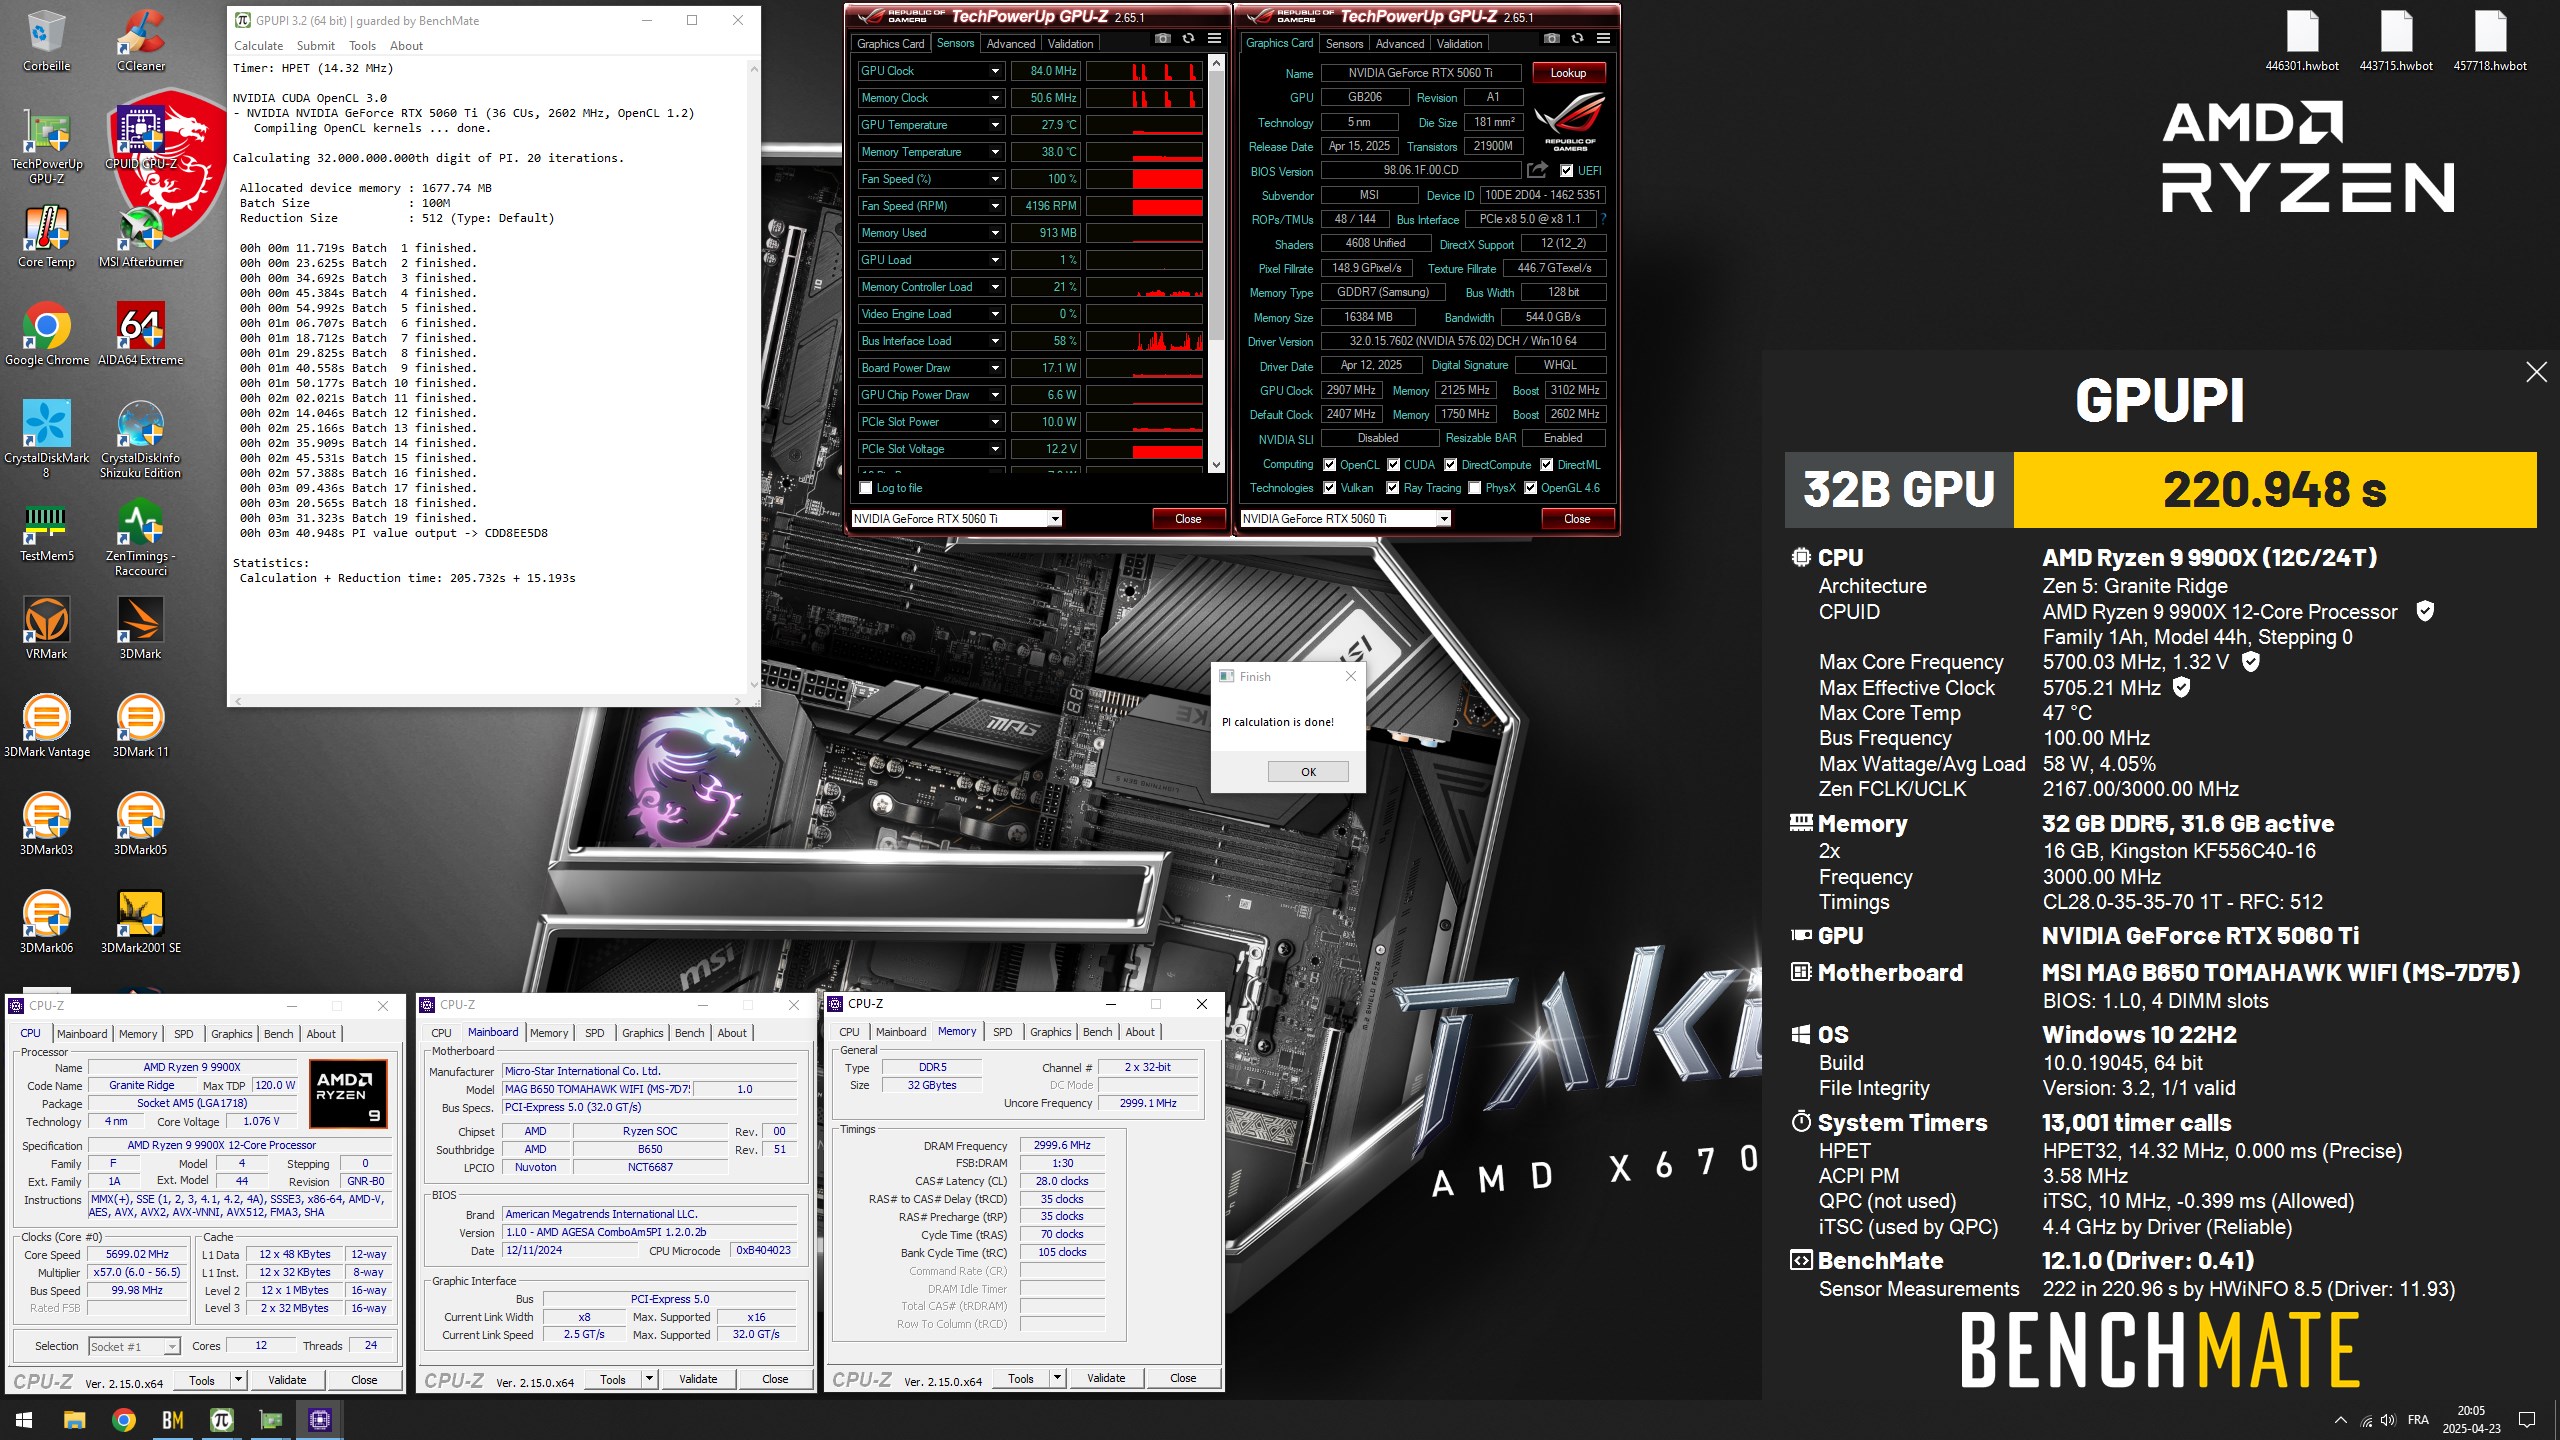Click the GPU-Z Sensors vertical scrollbar

click(x=1216, y=264)
